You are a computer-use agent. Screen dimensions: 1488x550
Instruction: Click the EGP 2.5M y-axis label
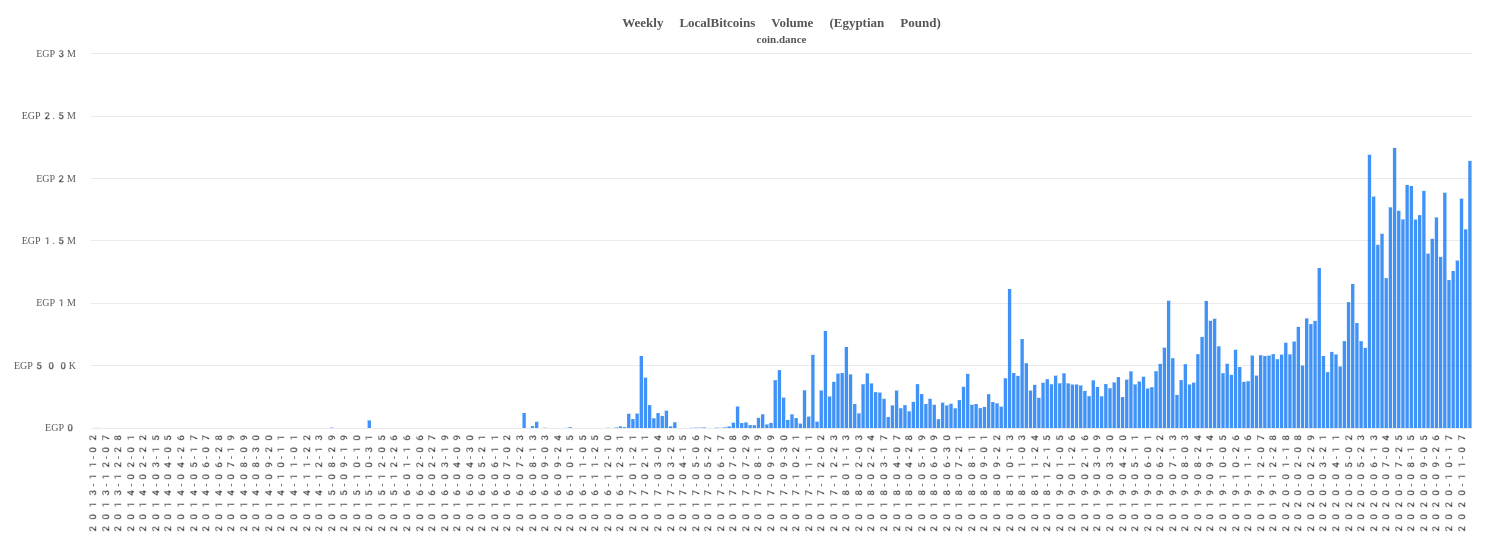coord(48,116)
